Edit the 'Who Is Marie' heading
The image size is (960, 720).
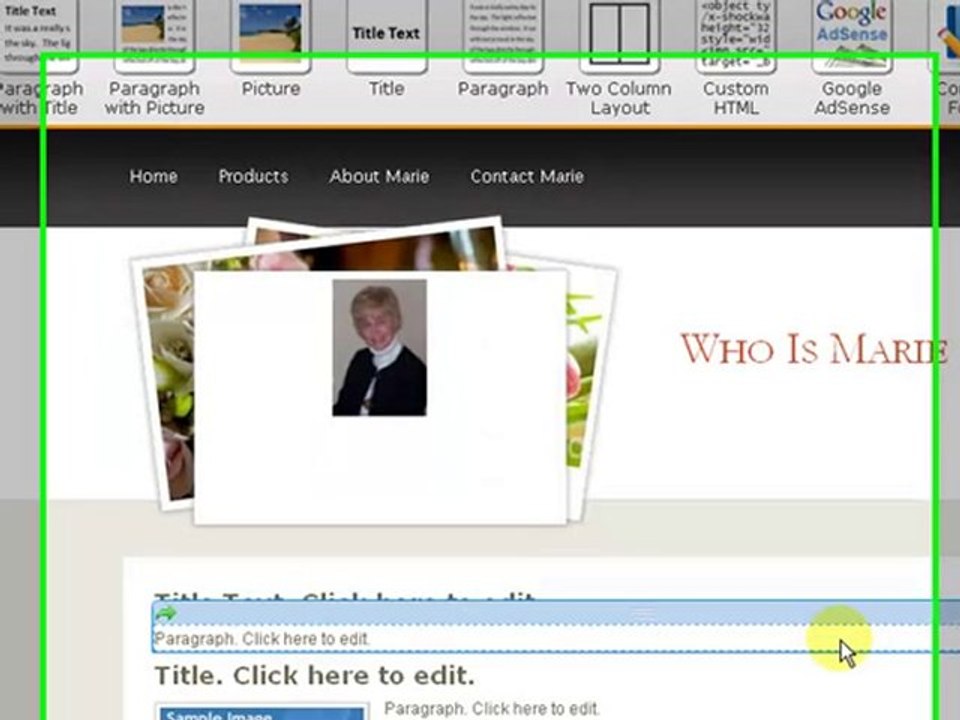[814, 349]
